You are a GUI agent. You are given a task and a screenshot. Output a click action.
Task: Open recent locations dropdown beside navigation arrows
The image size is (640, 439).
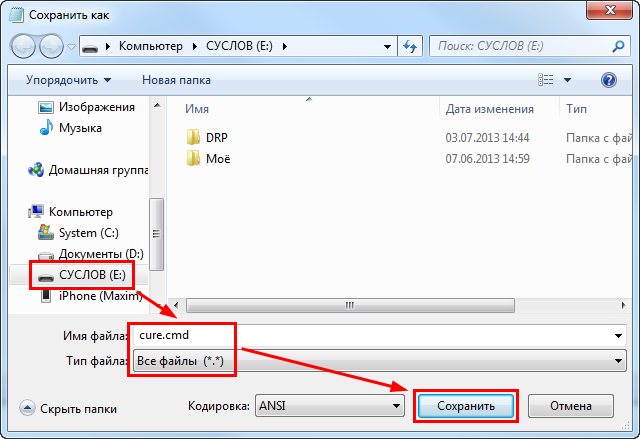[71, 47]
